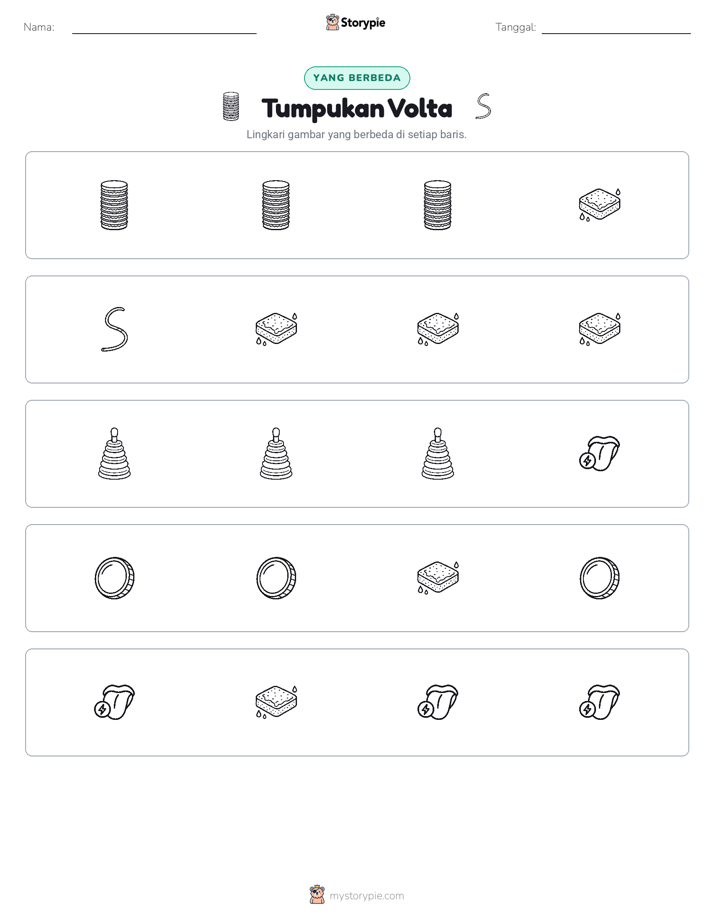The height and width of the screenshot is (924, 714).
Task: Click the YANG BERBEDA badge
Action: tap(357, 78)
